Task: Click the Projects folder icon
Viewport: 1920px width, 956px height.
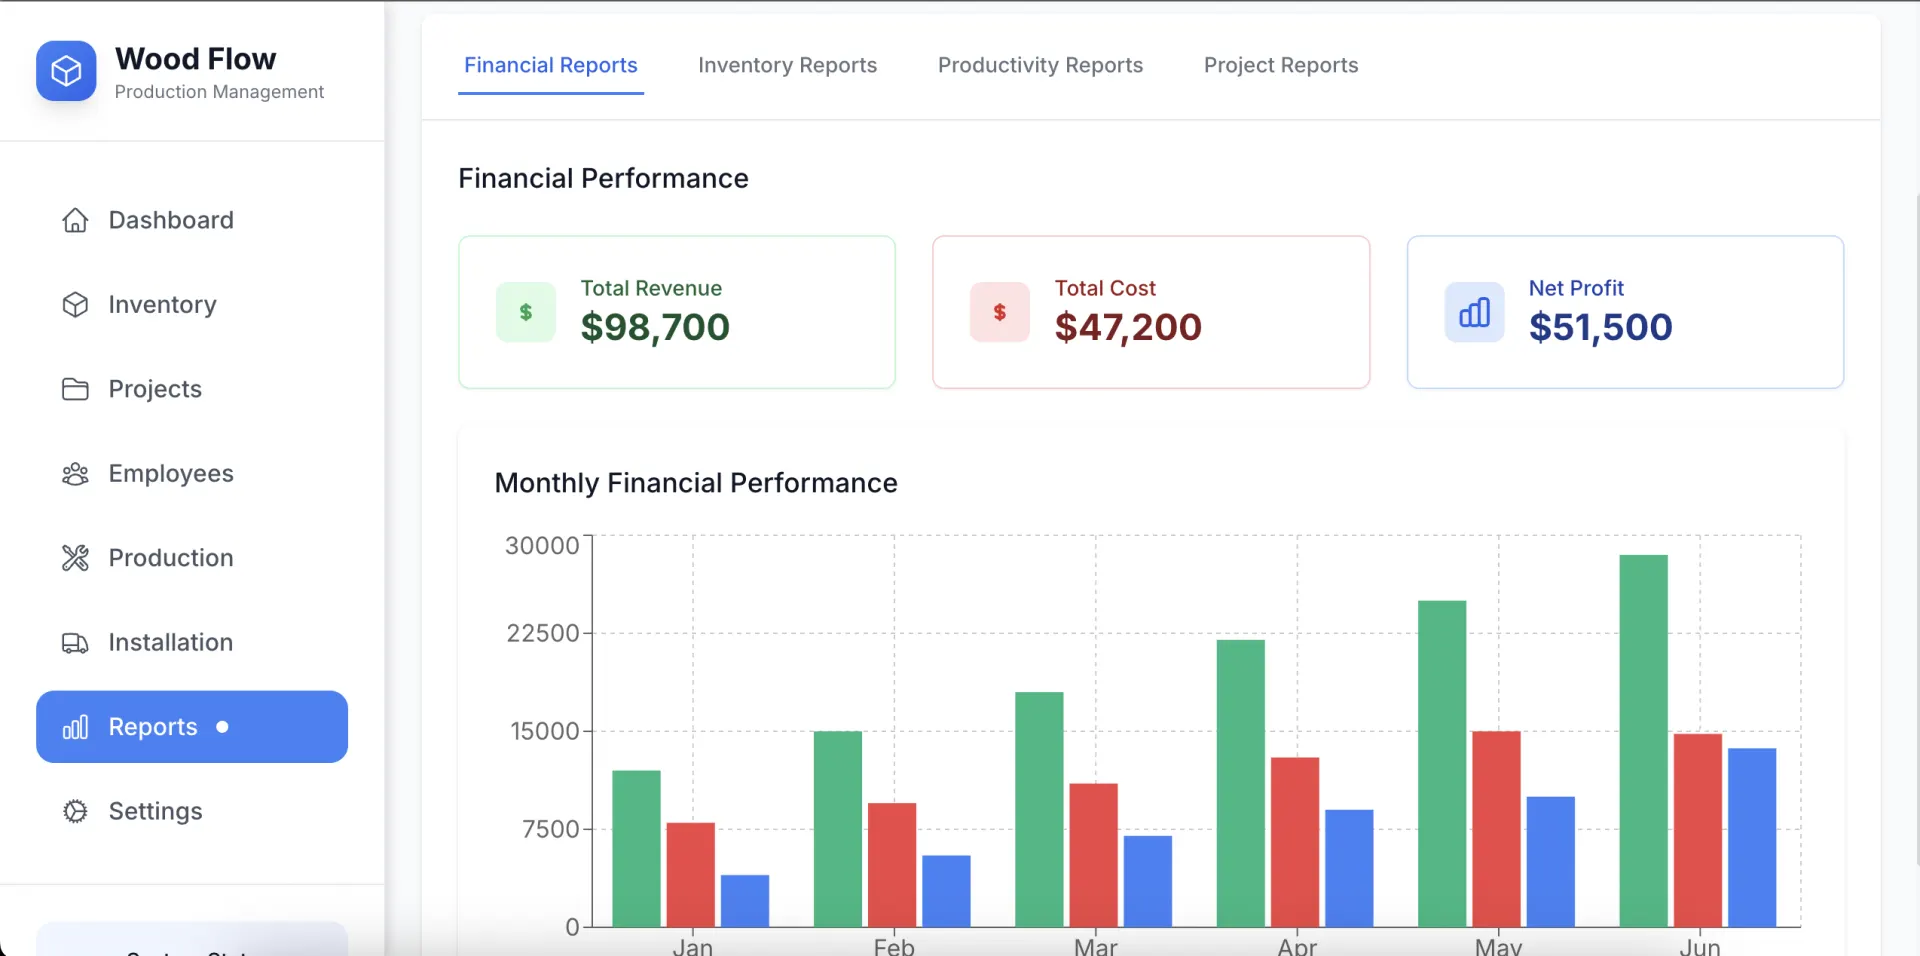Action: (x=75, y=389)
